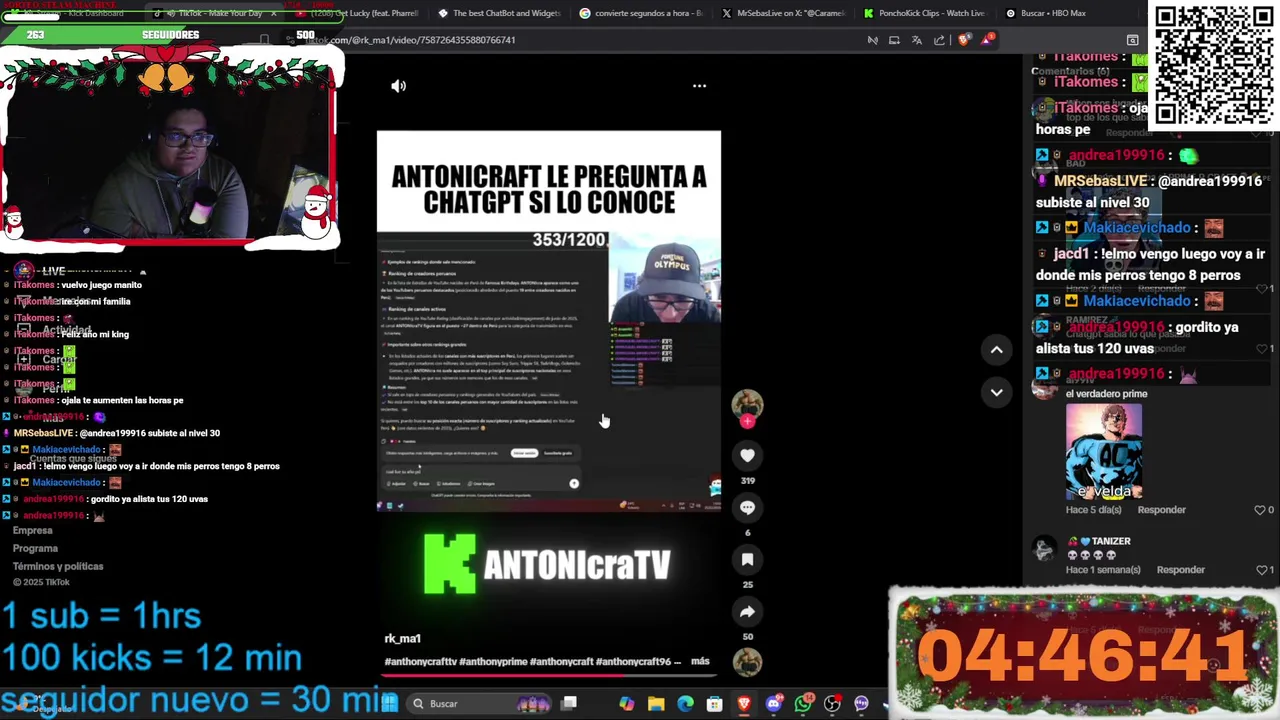Image resolution: width=1280 pixels, height=720 pixels.
Task: Open the Empresa footer link
Action: tap(32, 530)
